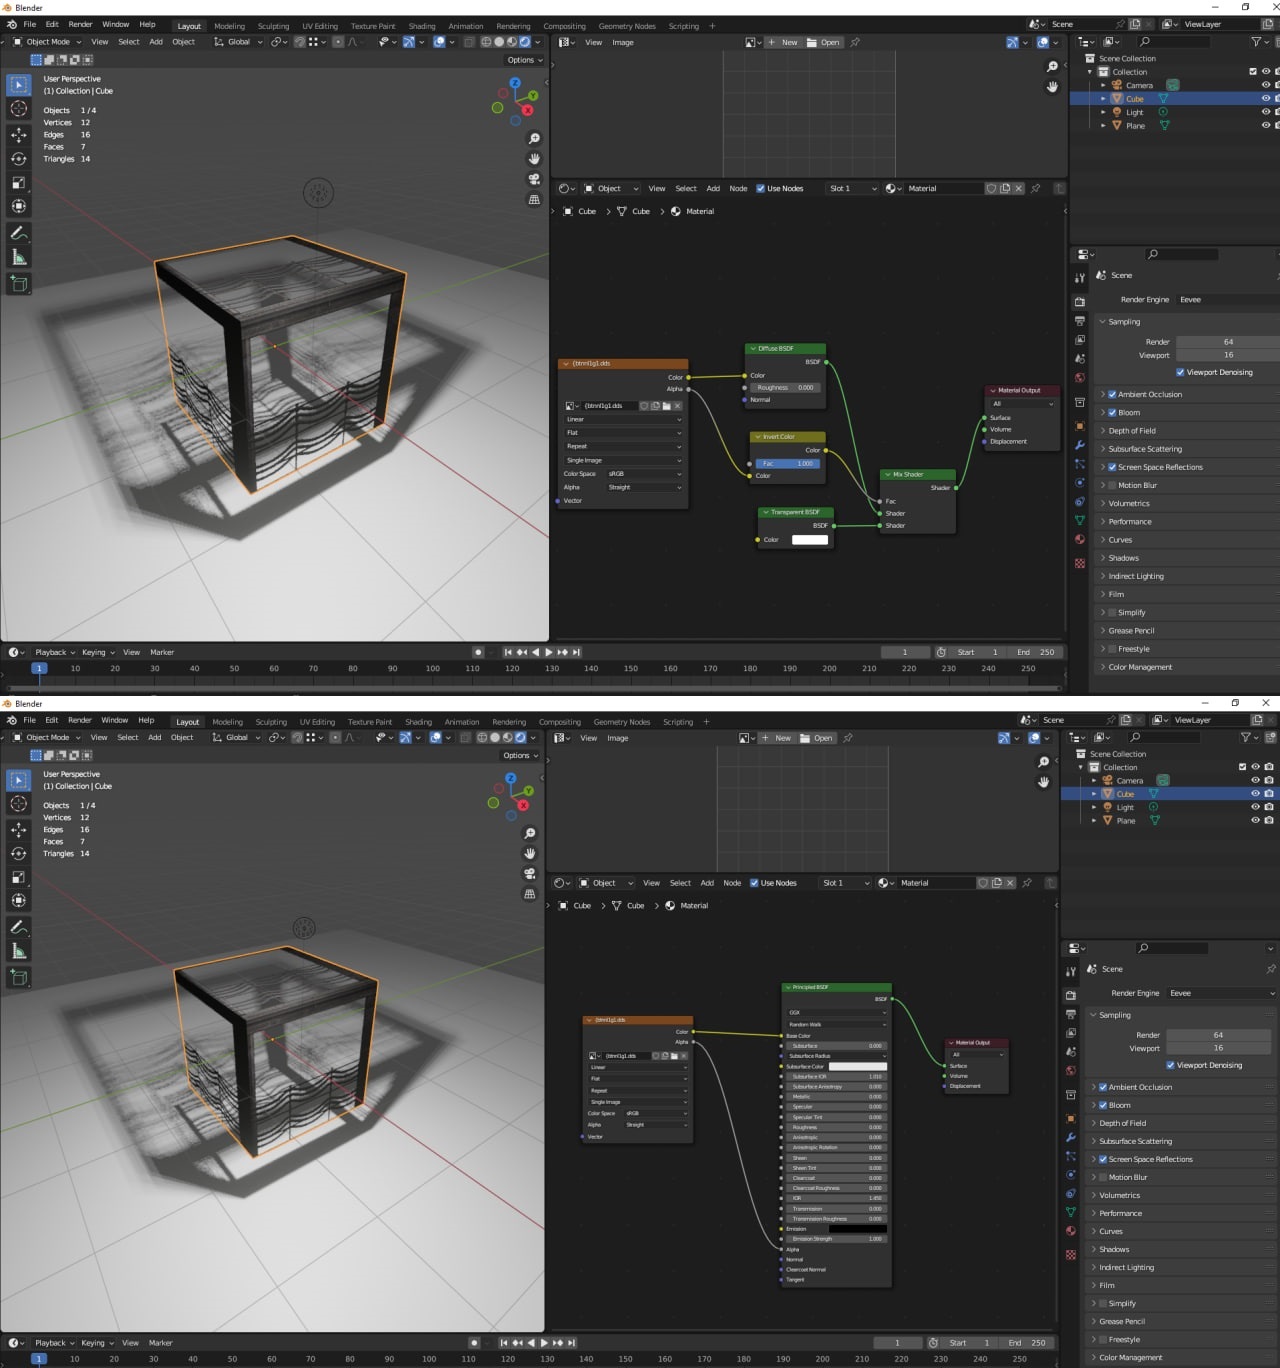1280x1368 pixels.
Task: Open the Render menu
Action: (x=80, y=24)
